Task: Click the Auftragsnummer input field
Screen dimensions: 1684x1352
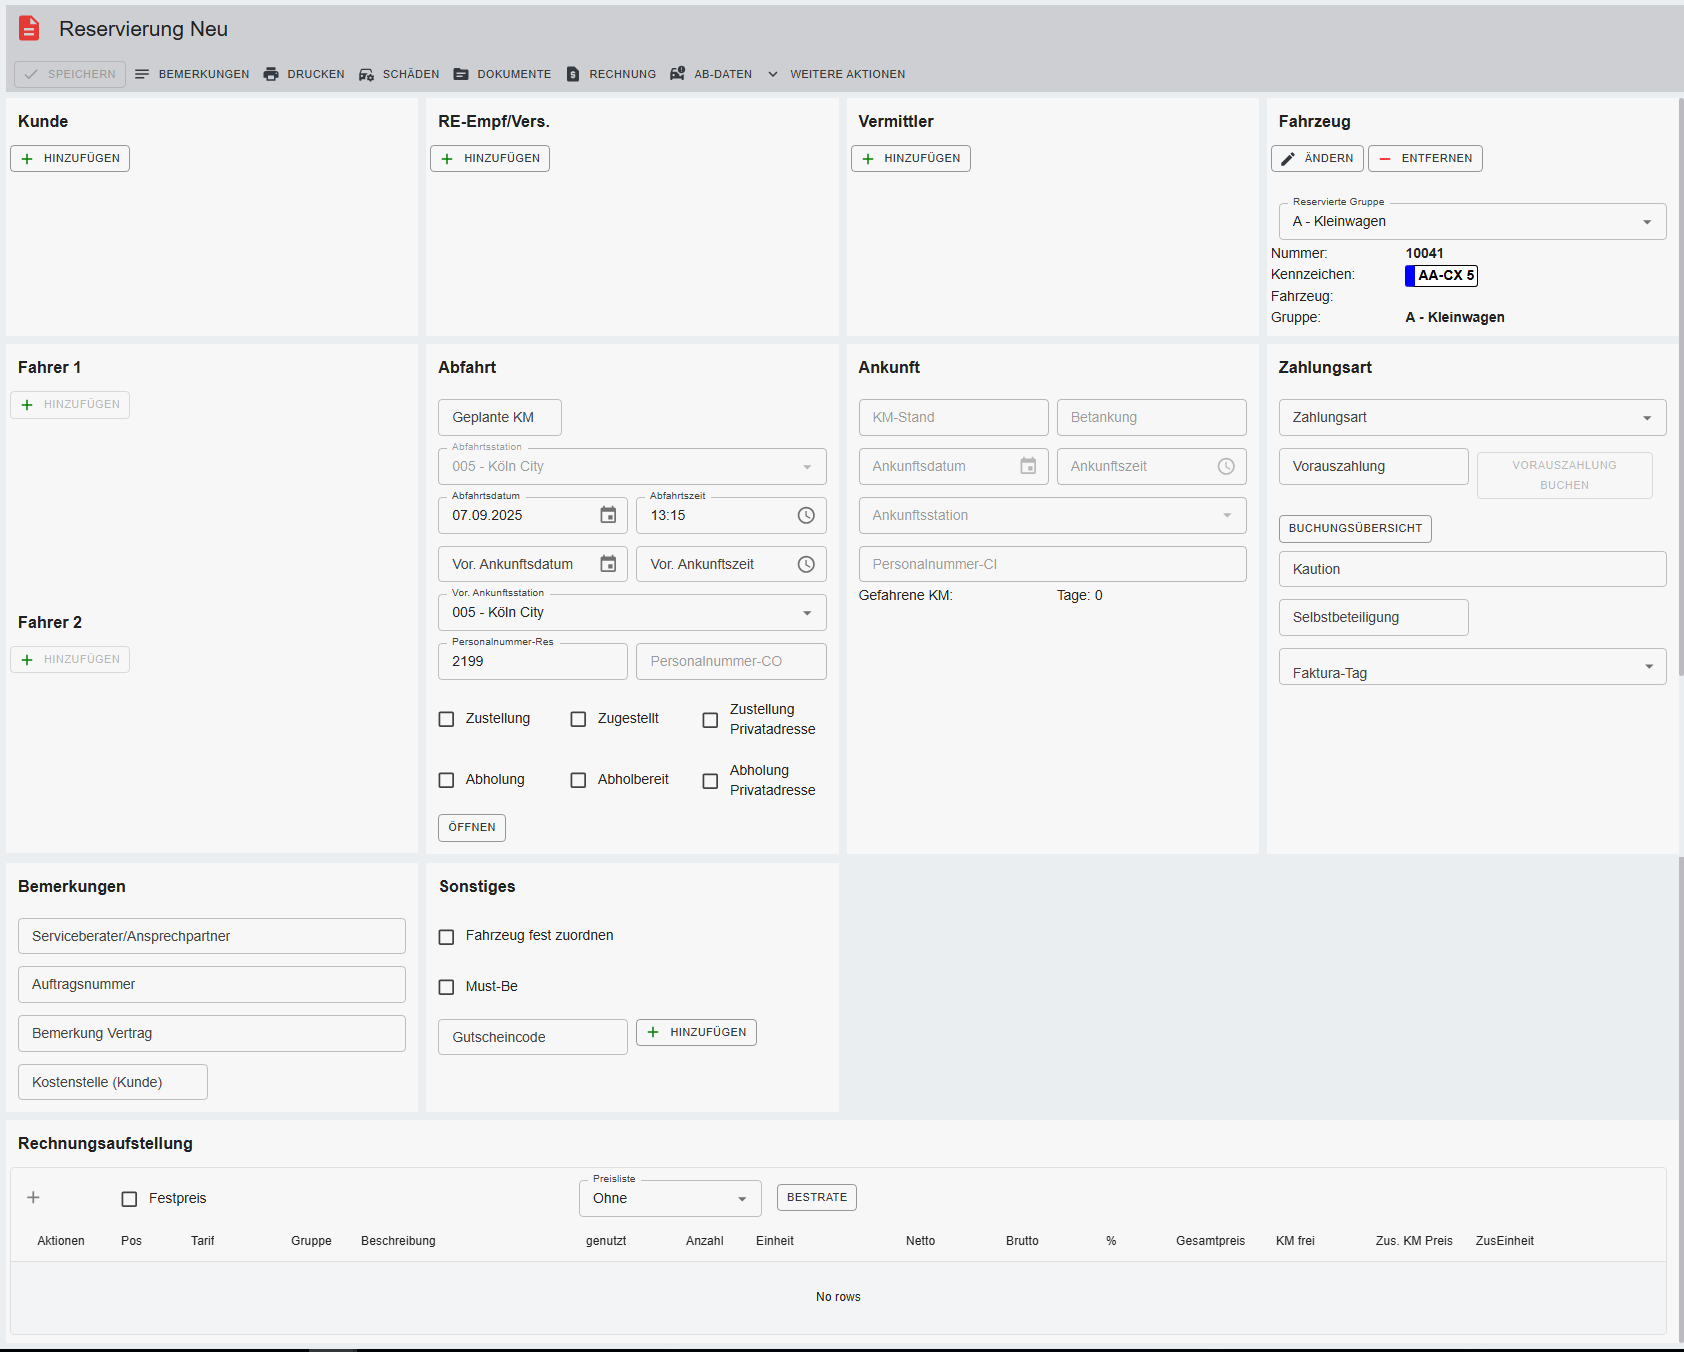Action: pyautogui.click(x=211, y=984)
